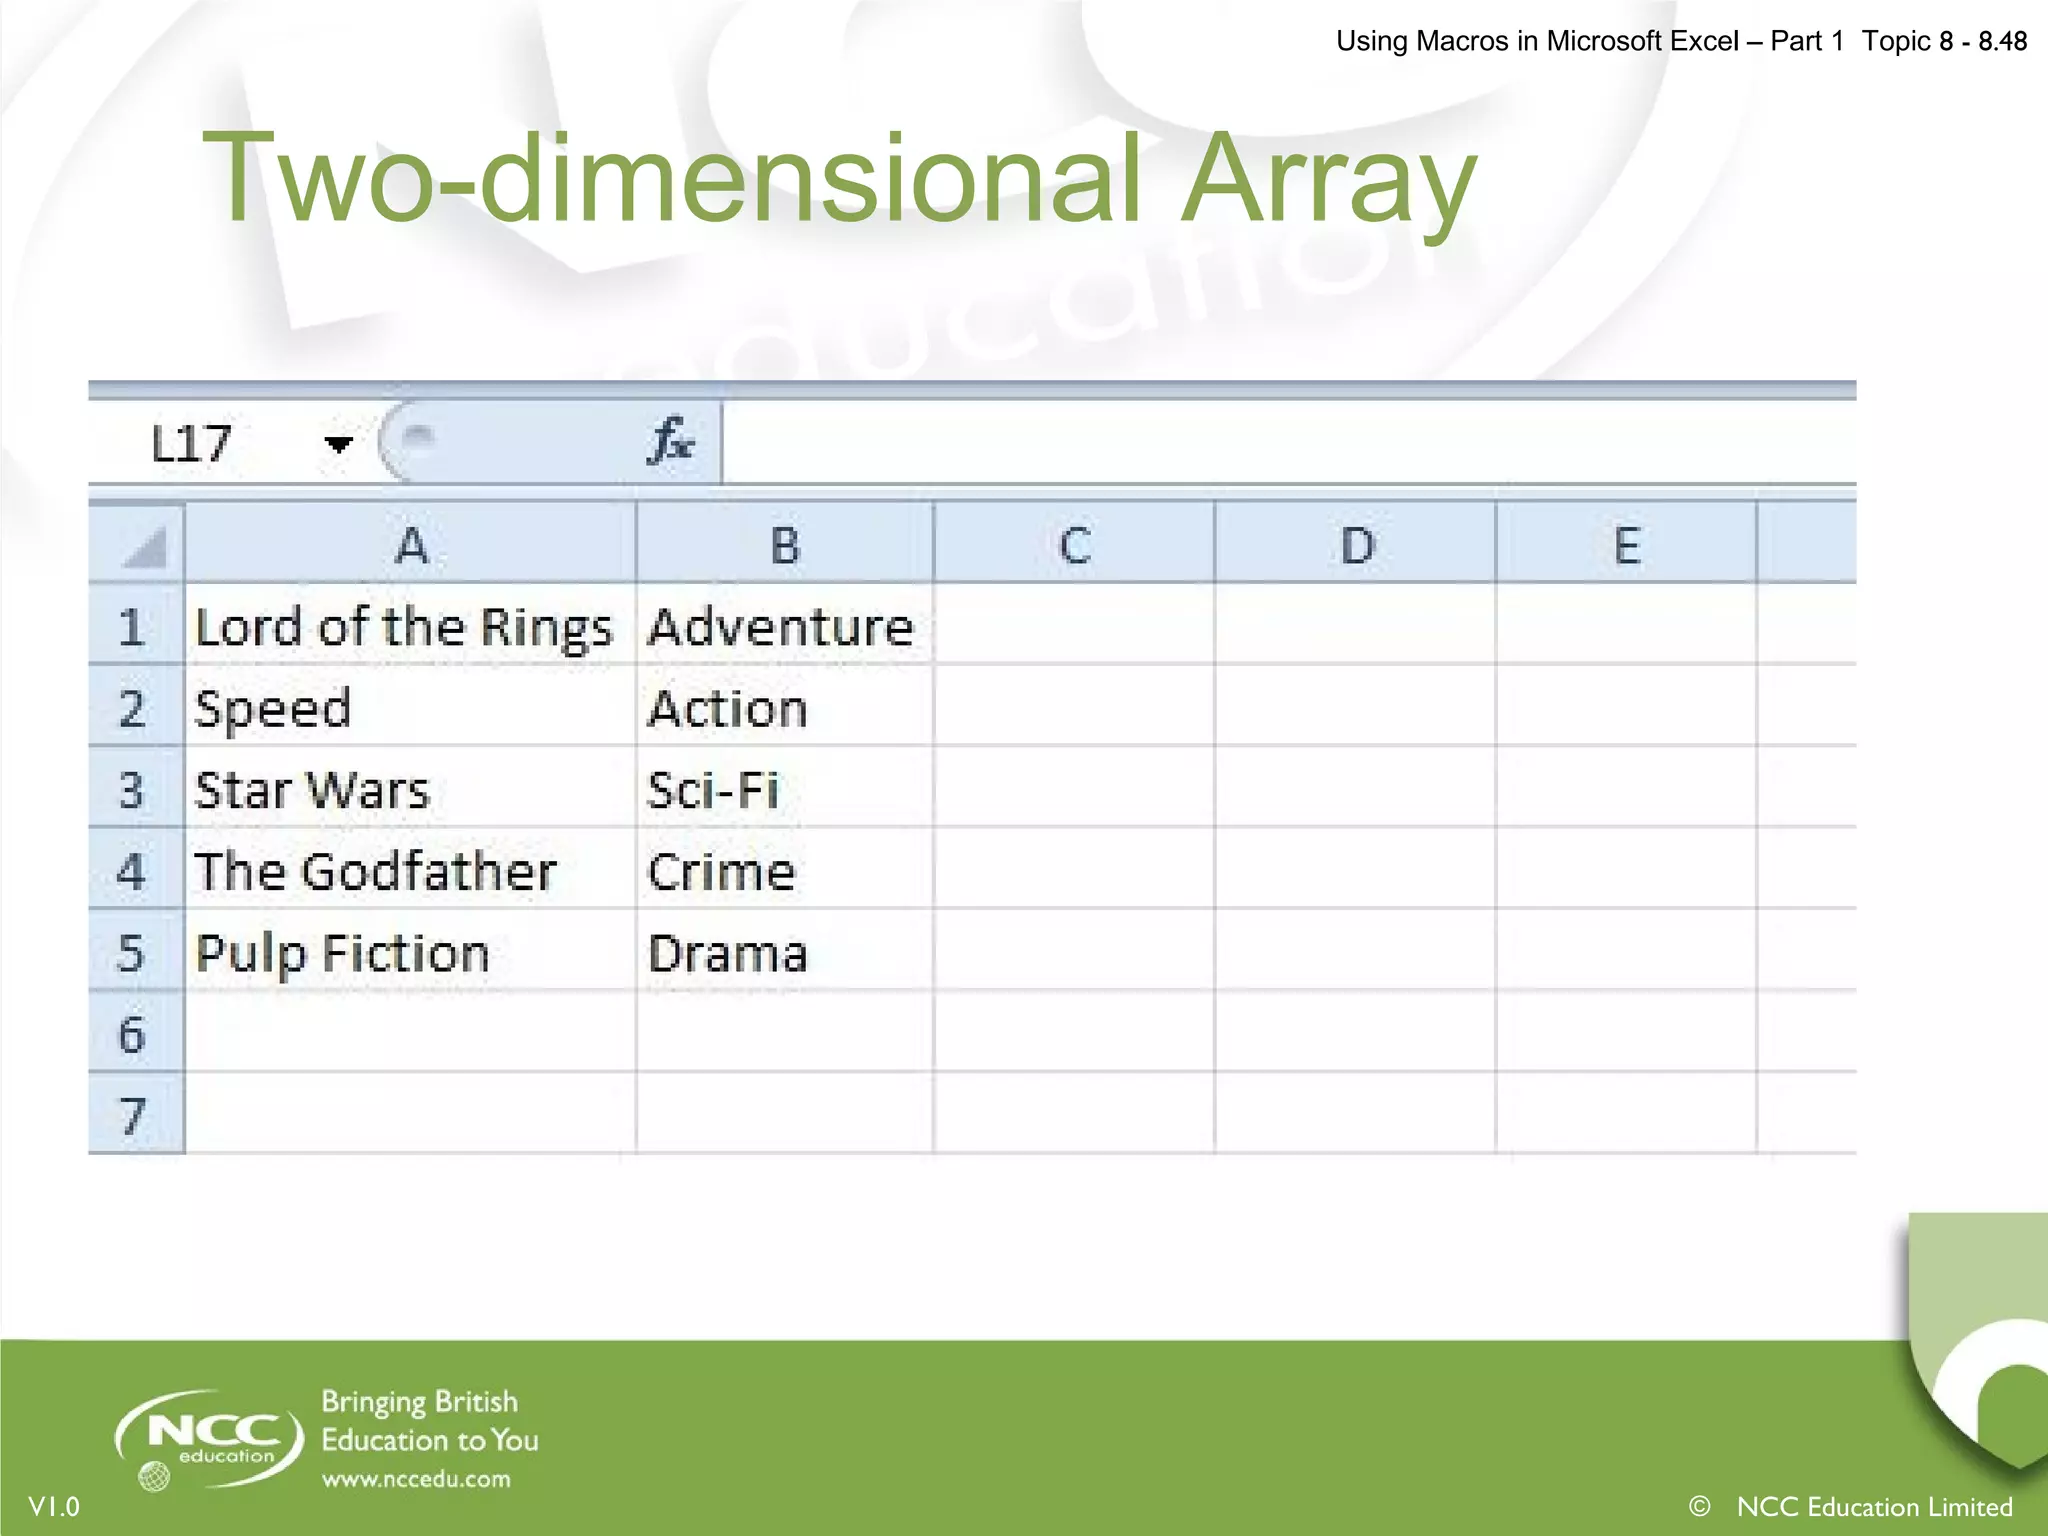Click the Select All corner triangle
The width and height of the screenshot is (2048, 1536).
(x=137, y=543)
